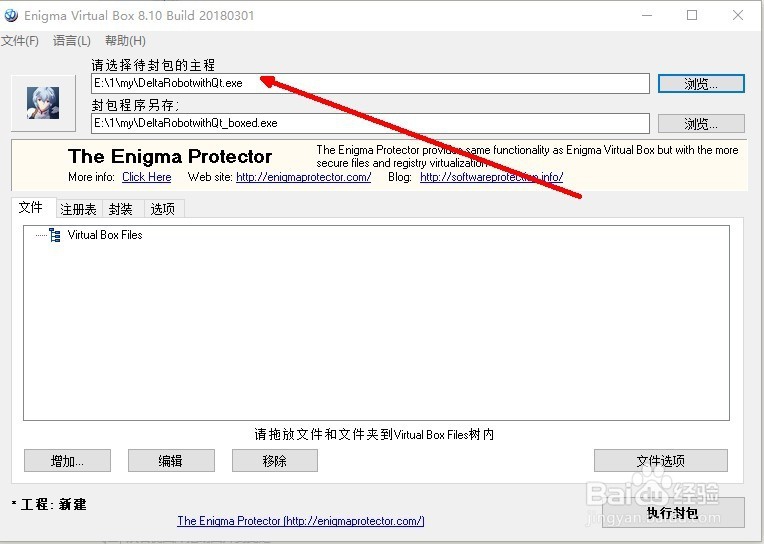Minimize the Enigma Virtual Box window
764x544 pixels.
tap(647, 15)
